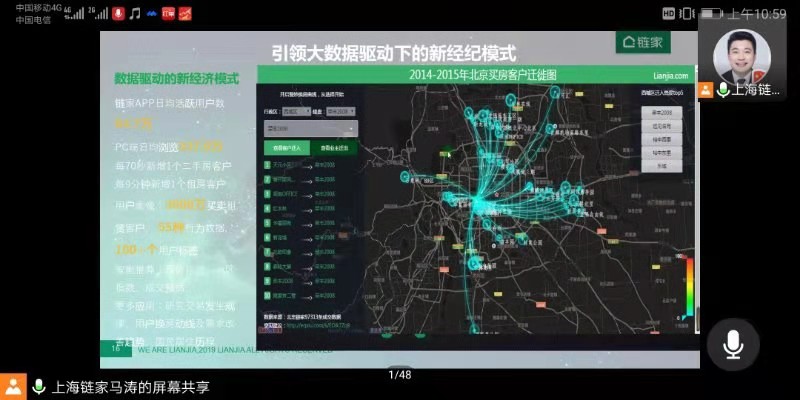Click the Lianjia.com link in the green header
This screenshot has height=400, width=800.
click(670, 76)
